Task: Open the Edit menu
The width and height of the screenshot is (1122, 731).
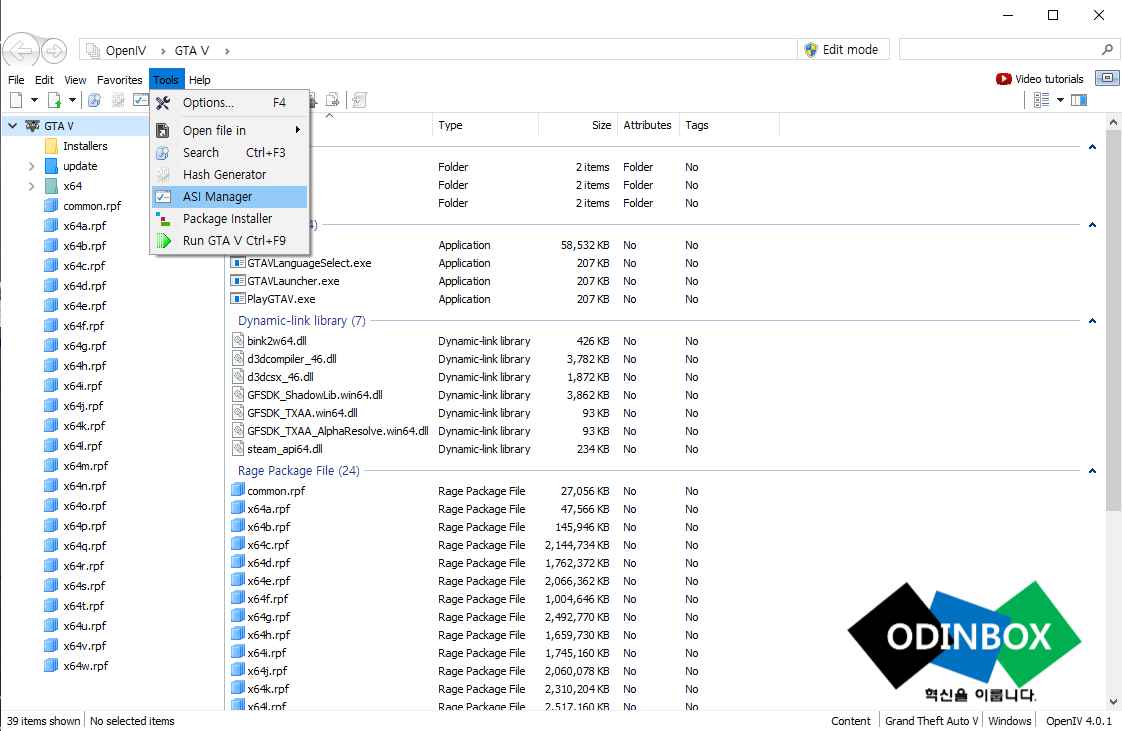Action: (44, 80)
